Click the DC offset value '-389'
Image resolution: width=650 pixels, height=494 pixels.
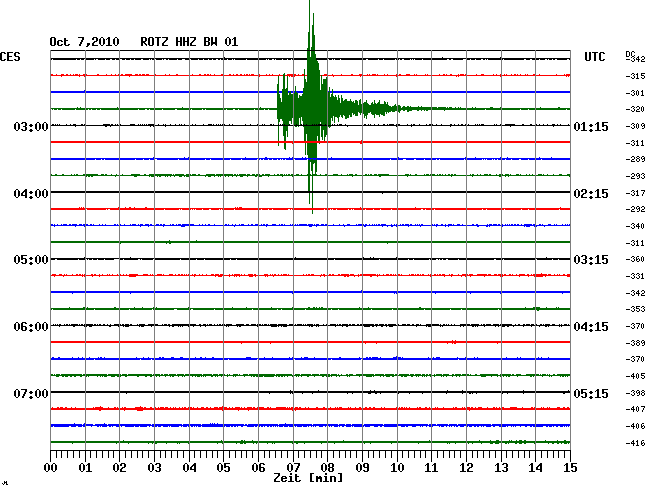click(x=635, y=343)
